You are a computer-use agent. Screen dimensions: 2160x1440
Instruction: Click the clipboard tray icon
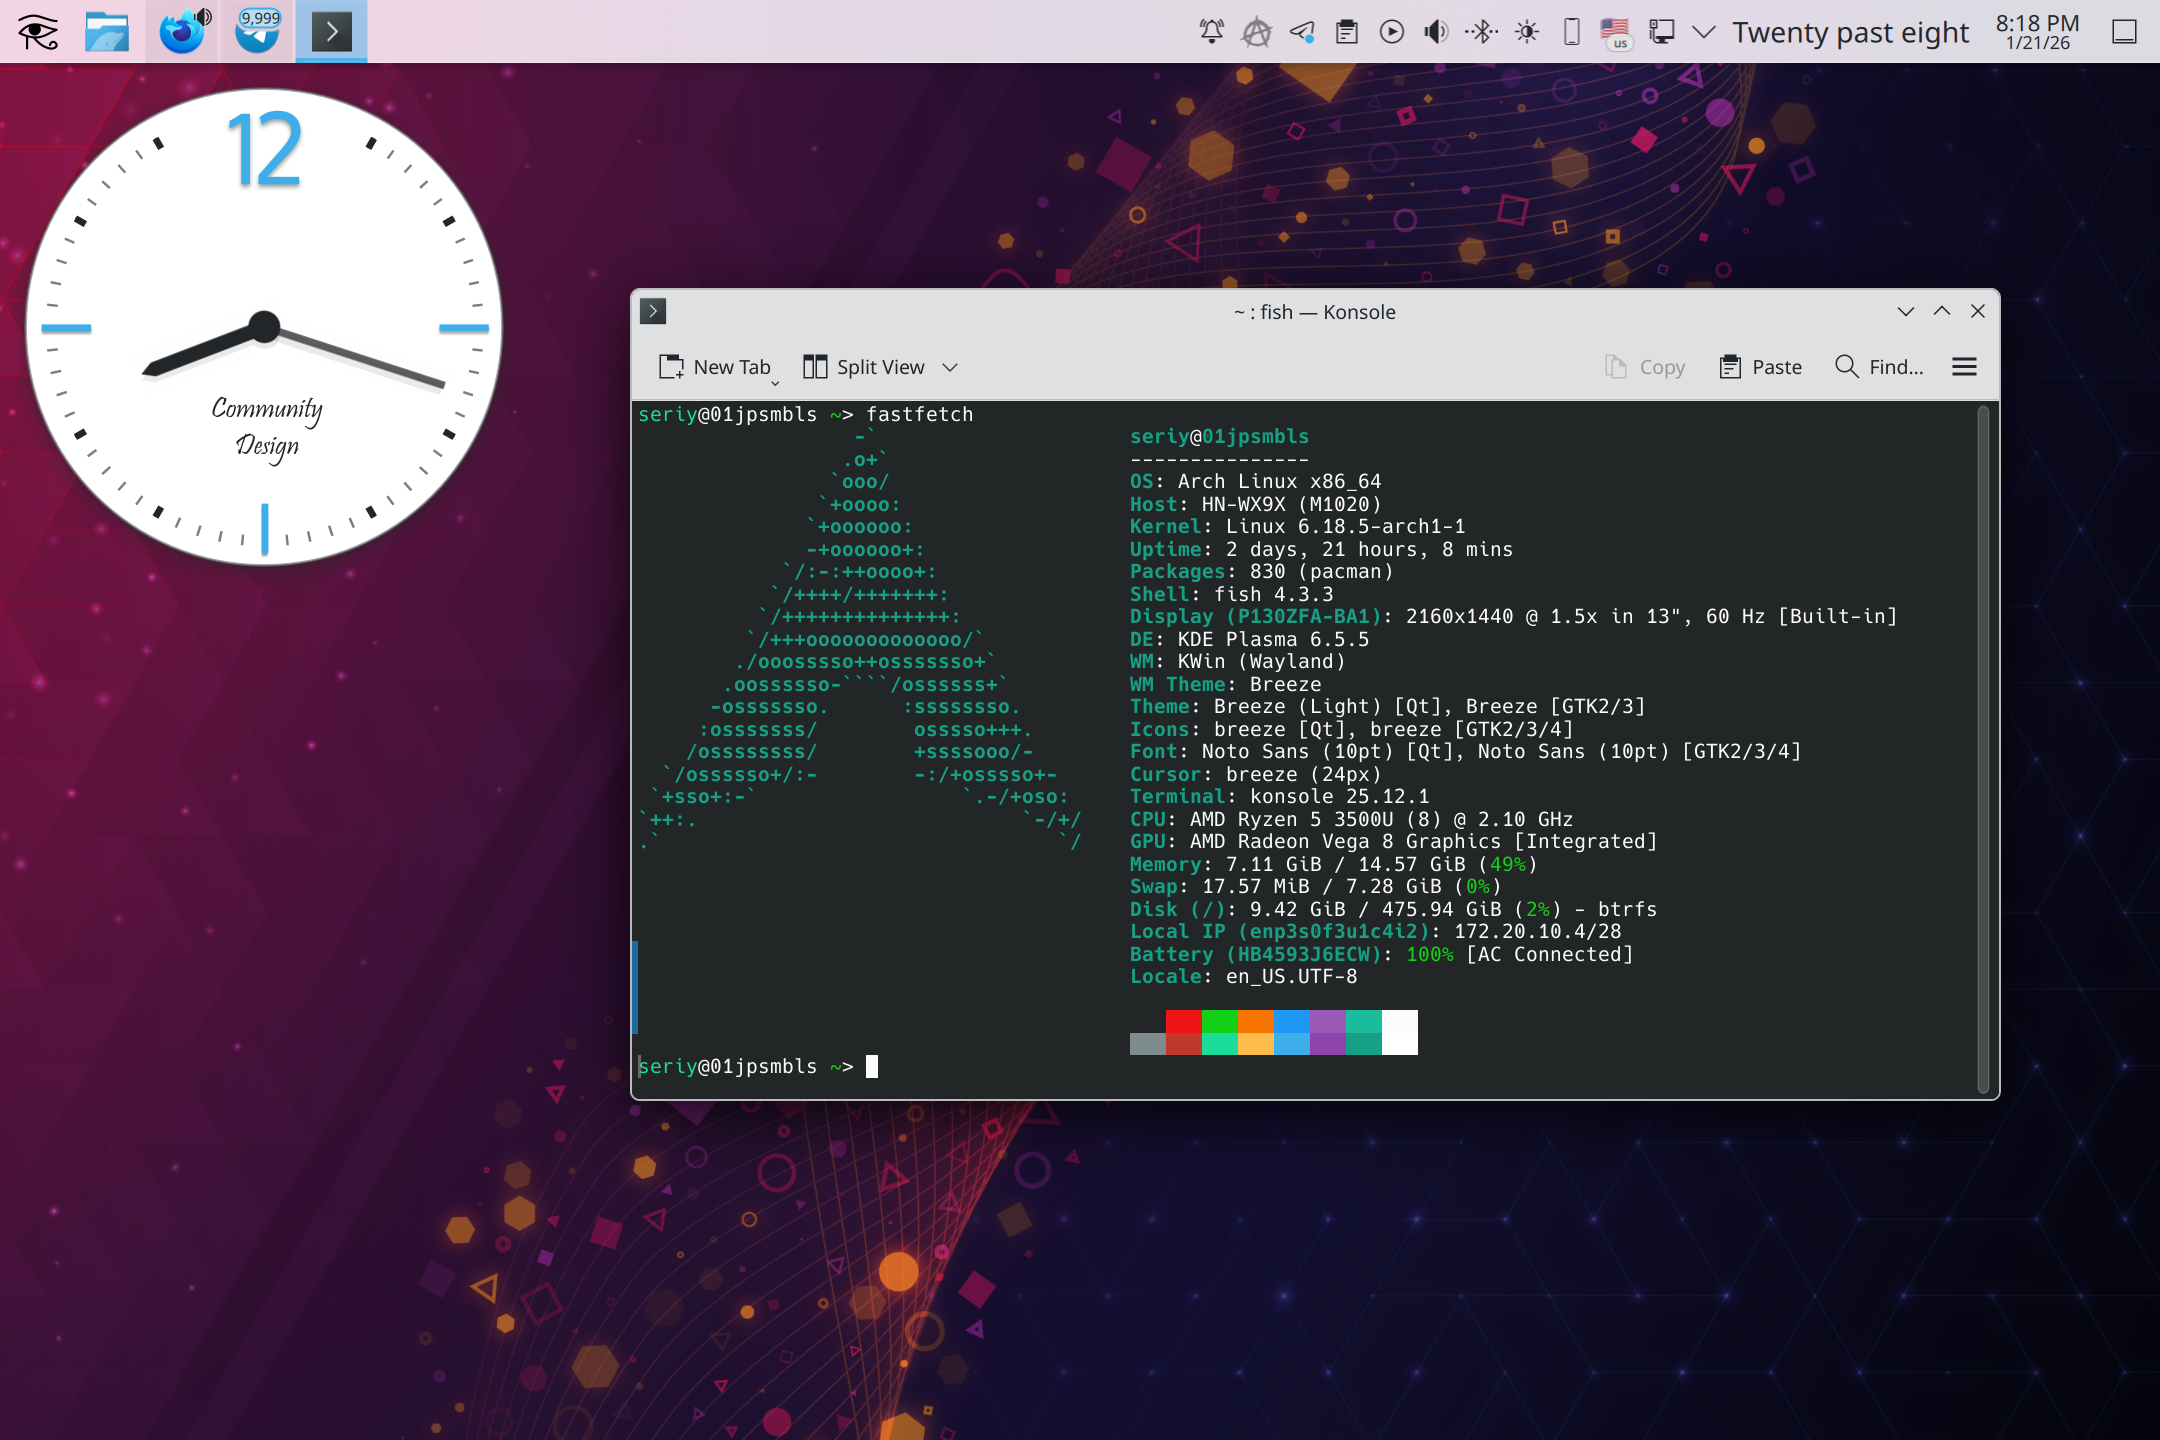1346,32
